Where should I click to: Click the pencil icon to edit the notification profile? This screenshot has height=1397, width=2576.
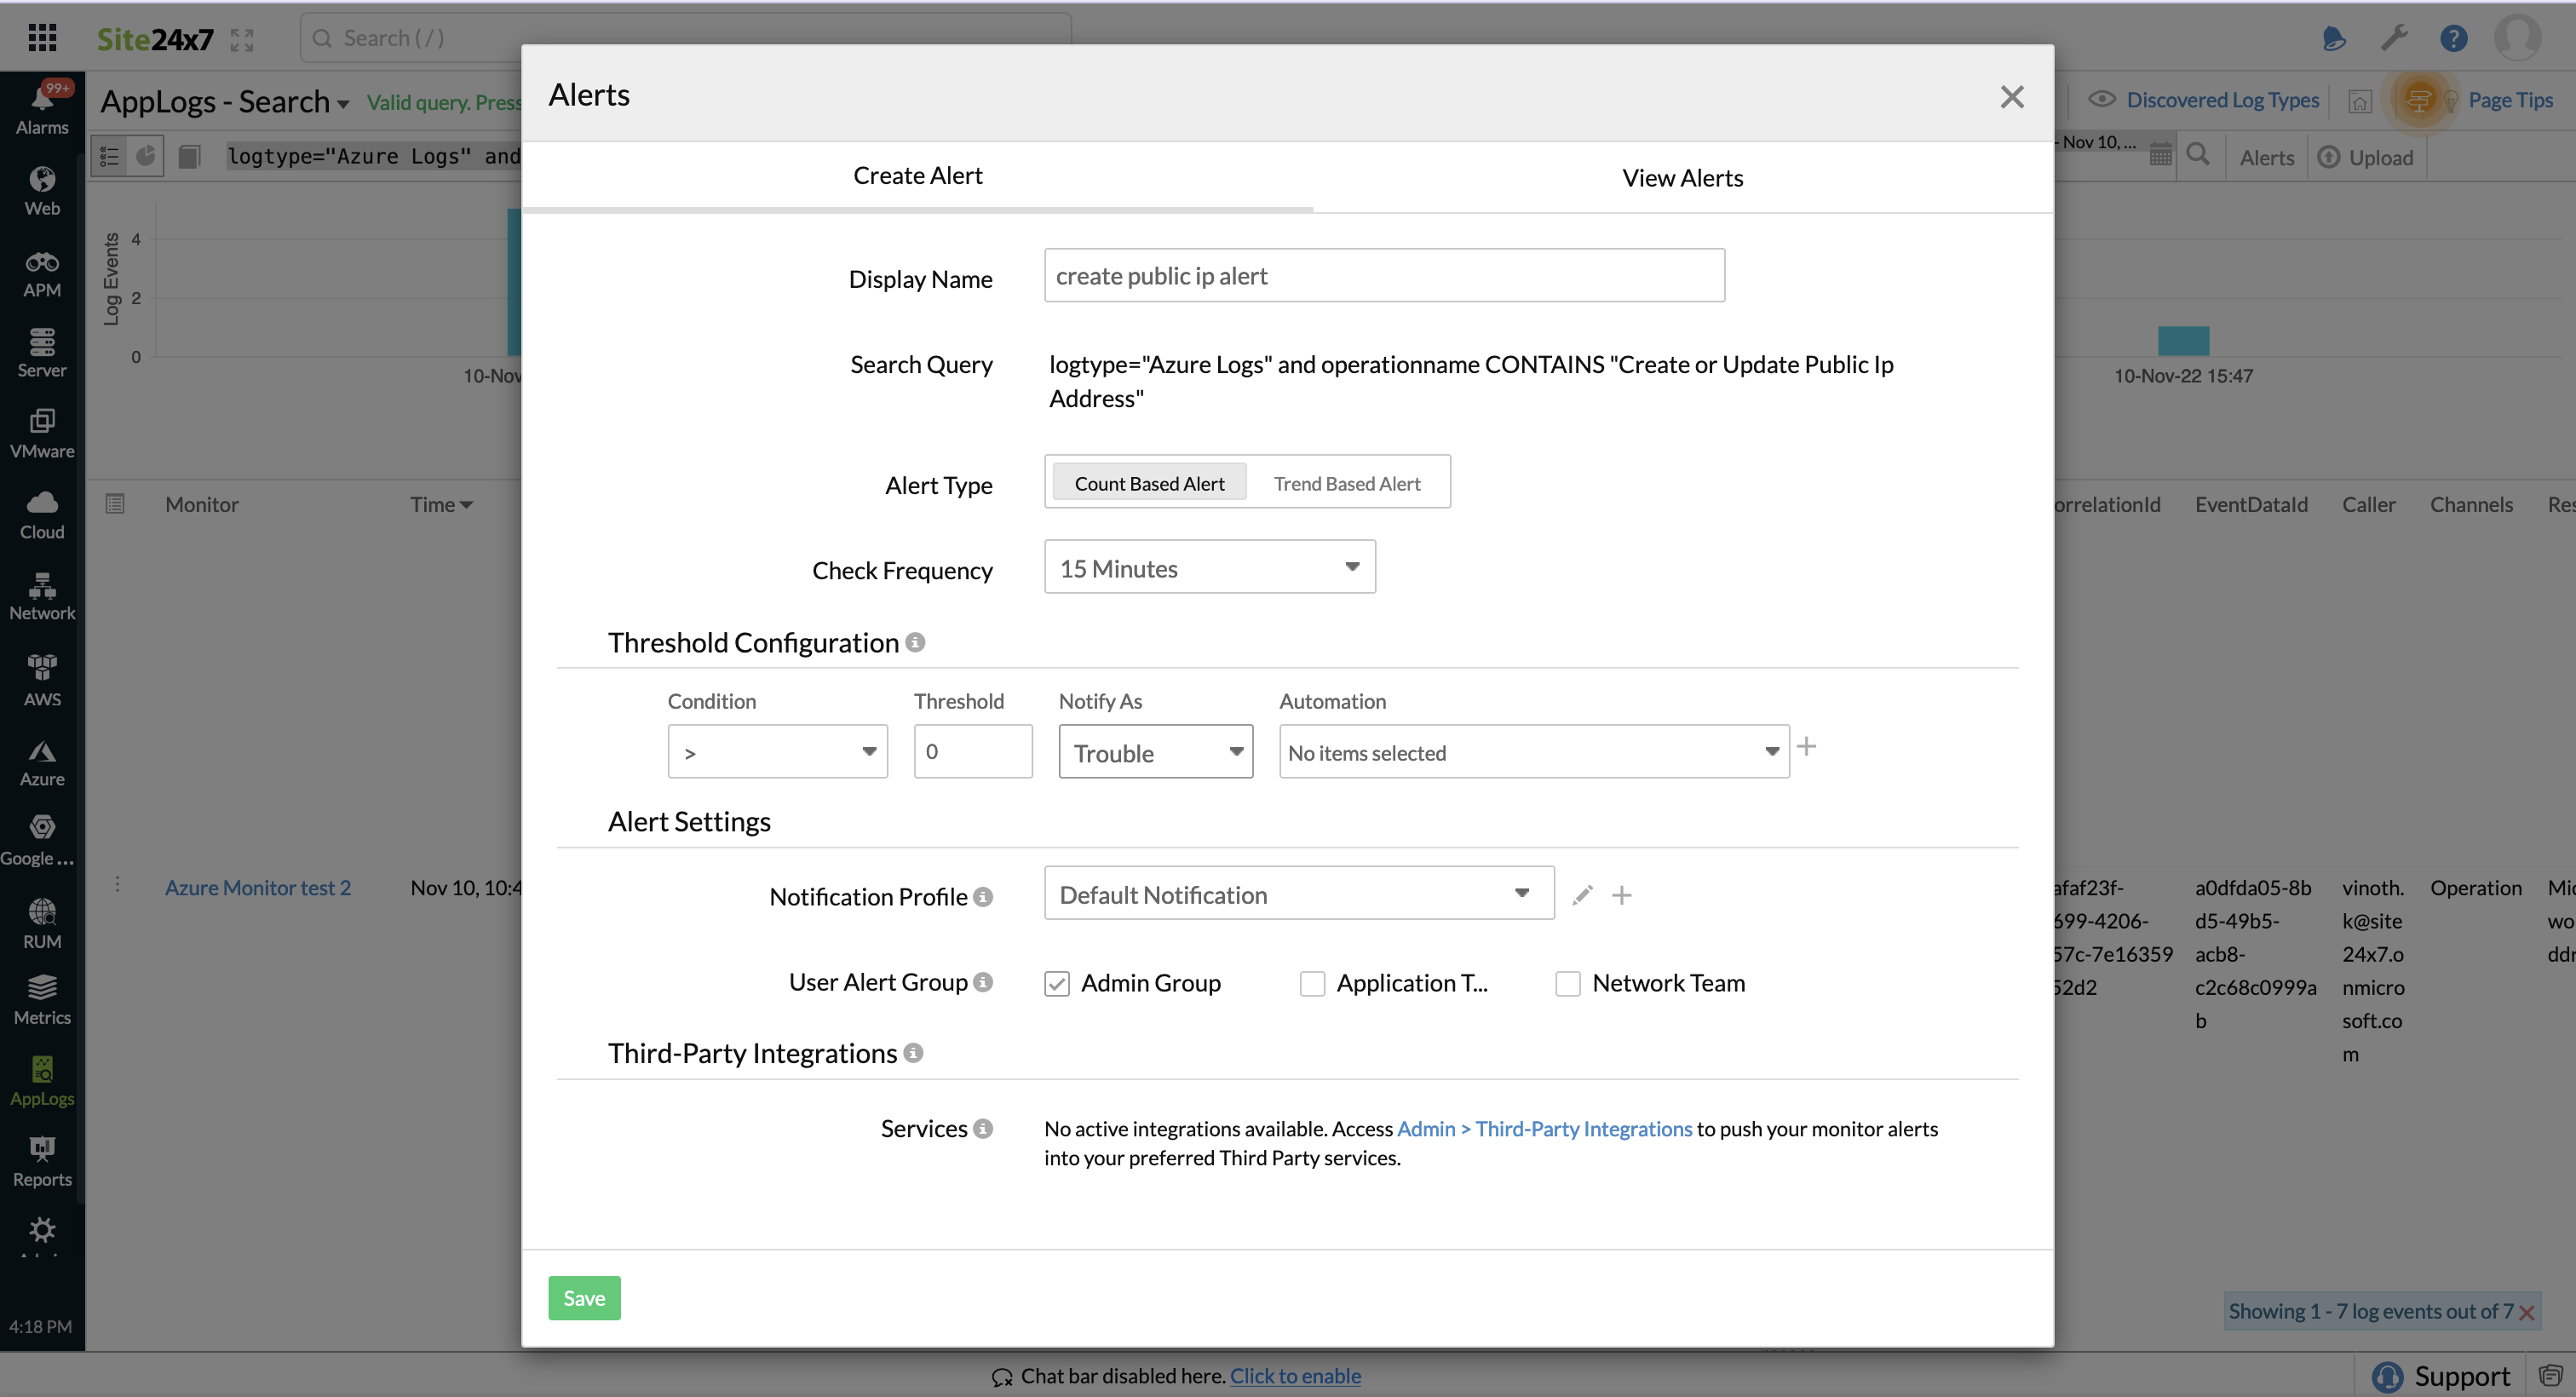[1581, 895]
